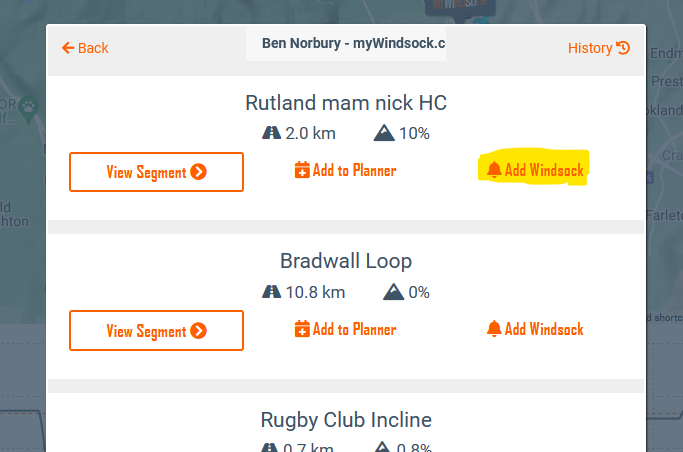Select the Bradwall Loop segment title
Viewport: 683px width, 452px height.
pos(346,261)
